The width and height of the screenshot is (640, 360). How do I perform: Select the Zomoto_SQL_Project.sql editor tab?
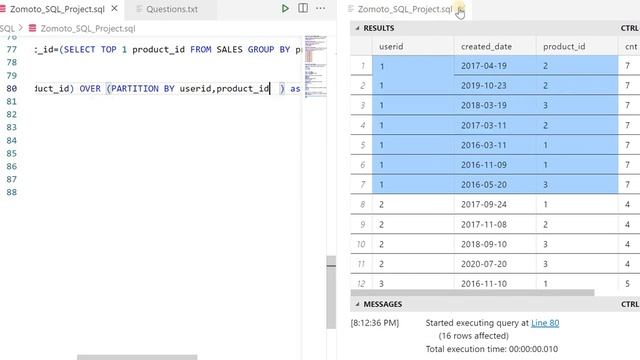click(x=57, y=9)
